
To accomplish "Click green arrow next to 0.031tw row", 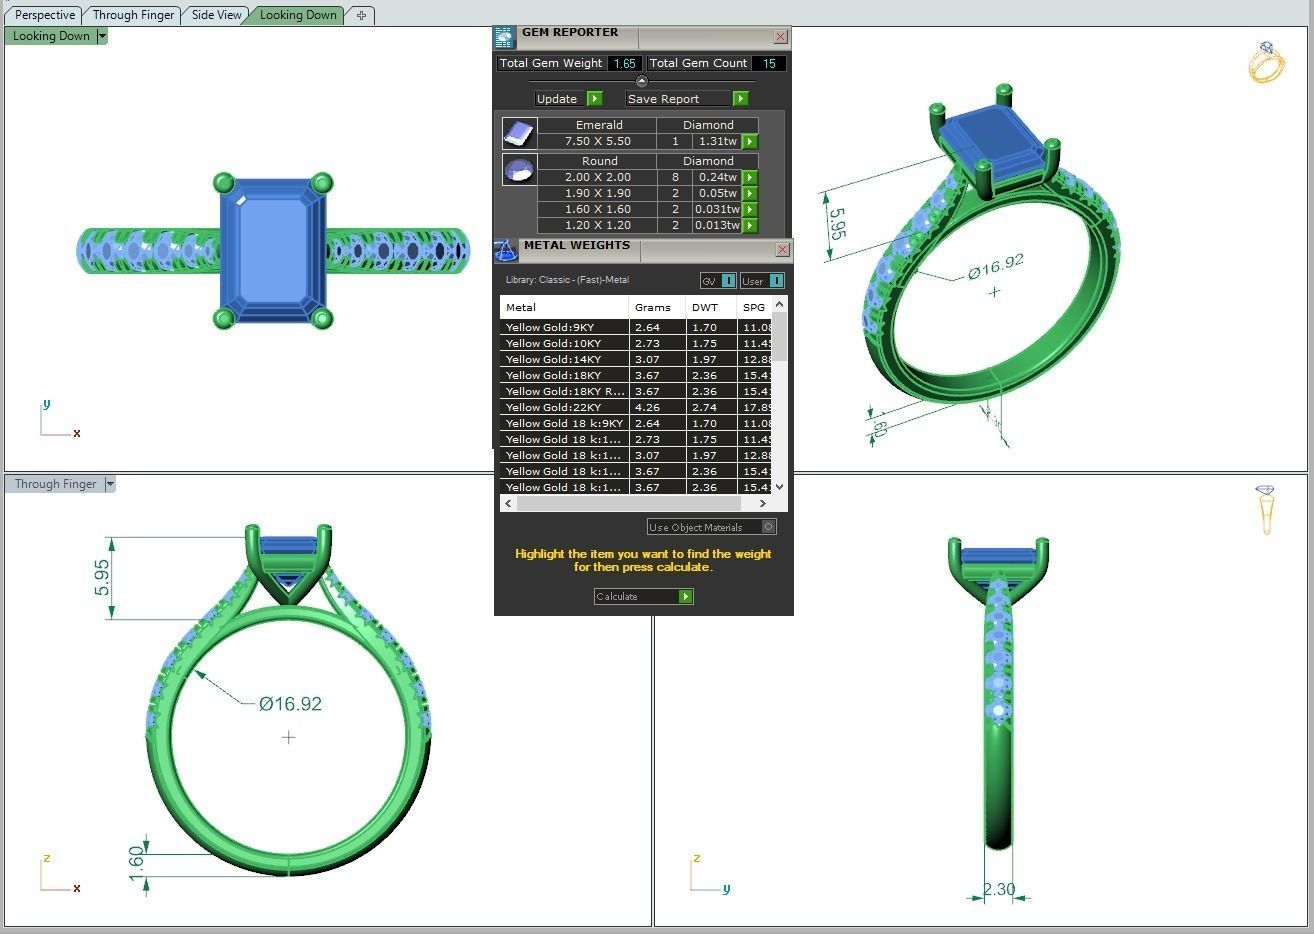I will coord(750,210).
